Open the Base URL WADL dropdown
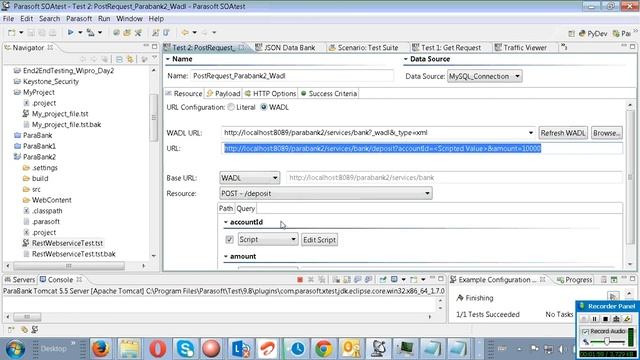This screenshot has width=640, height=360. tap(249, 178)
